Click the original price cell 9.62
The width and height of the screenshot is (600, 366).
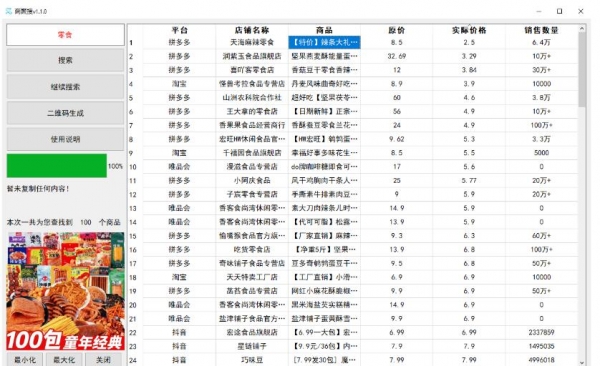pyautogui.click(x=396, y=139)
